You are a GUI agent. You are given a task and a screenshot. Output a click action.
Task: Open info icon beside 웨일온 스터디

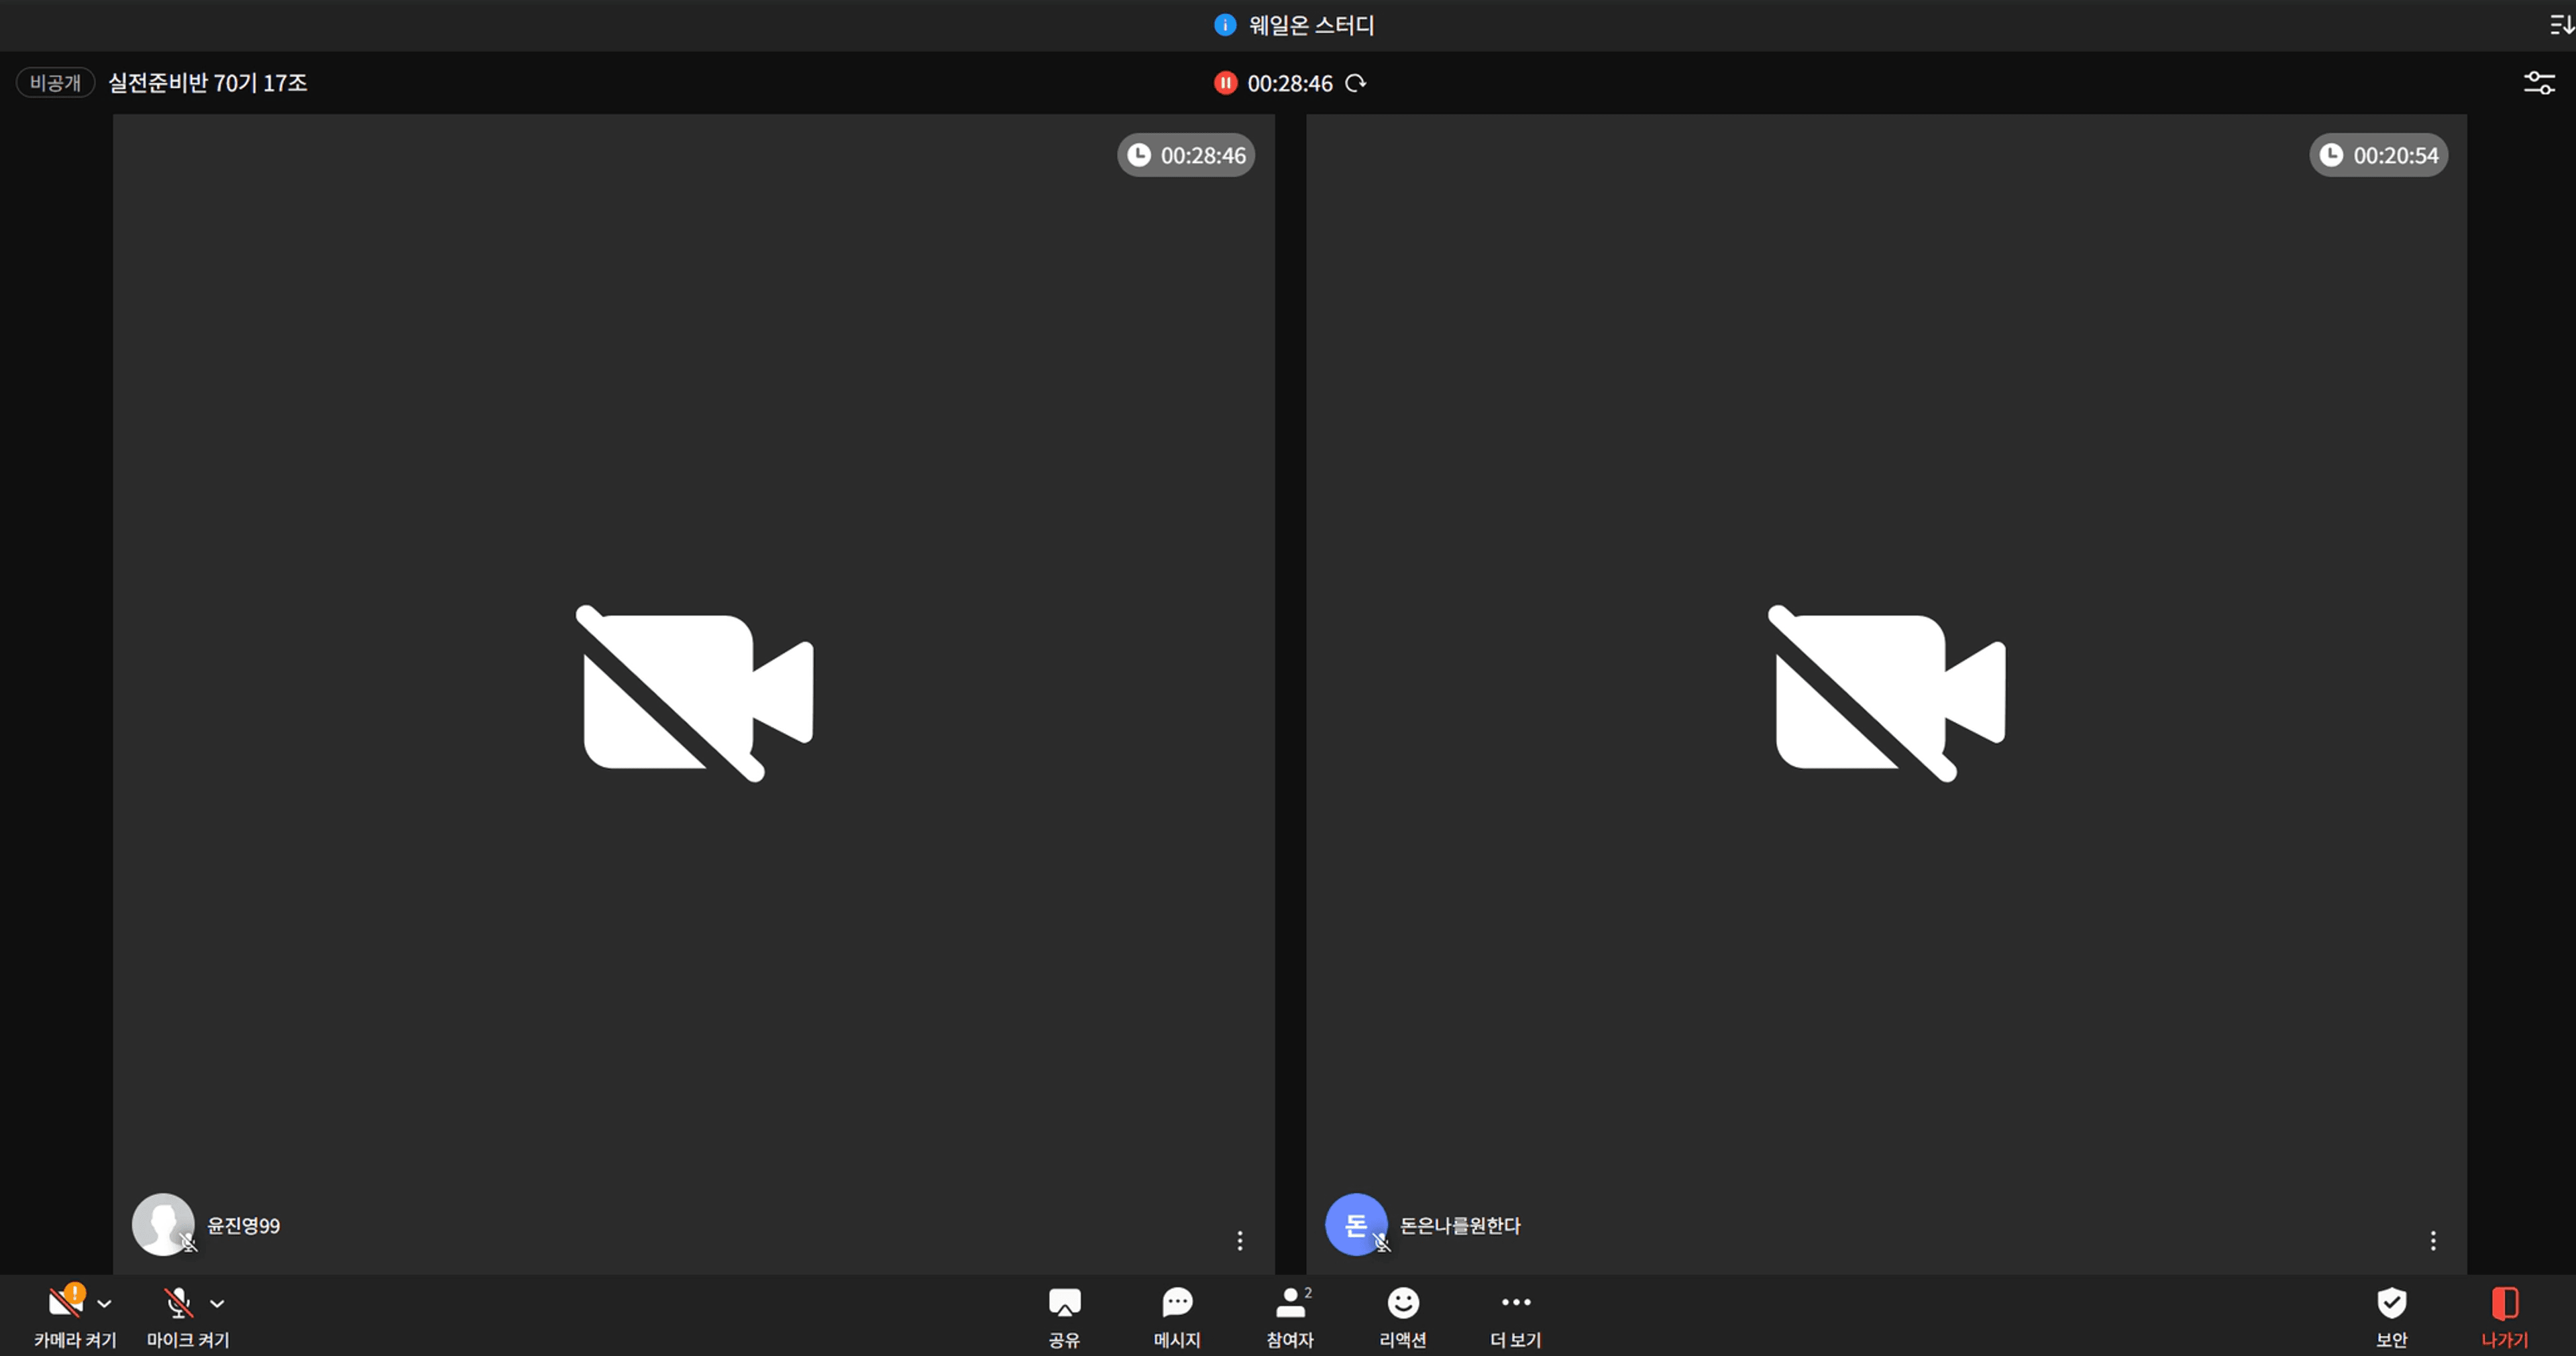1225,25
